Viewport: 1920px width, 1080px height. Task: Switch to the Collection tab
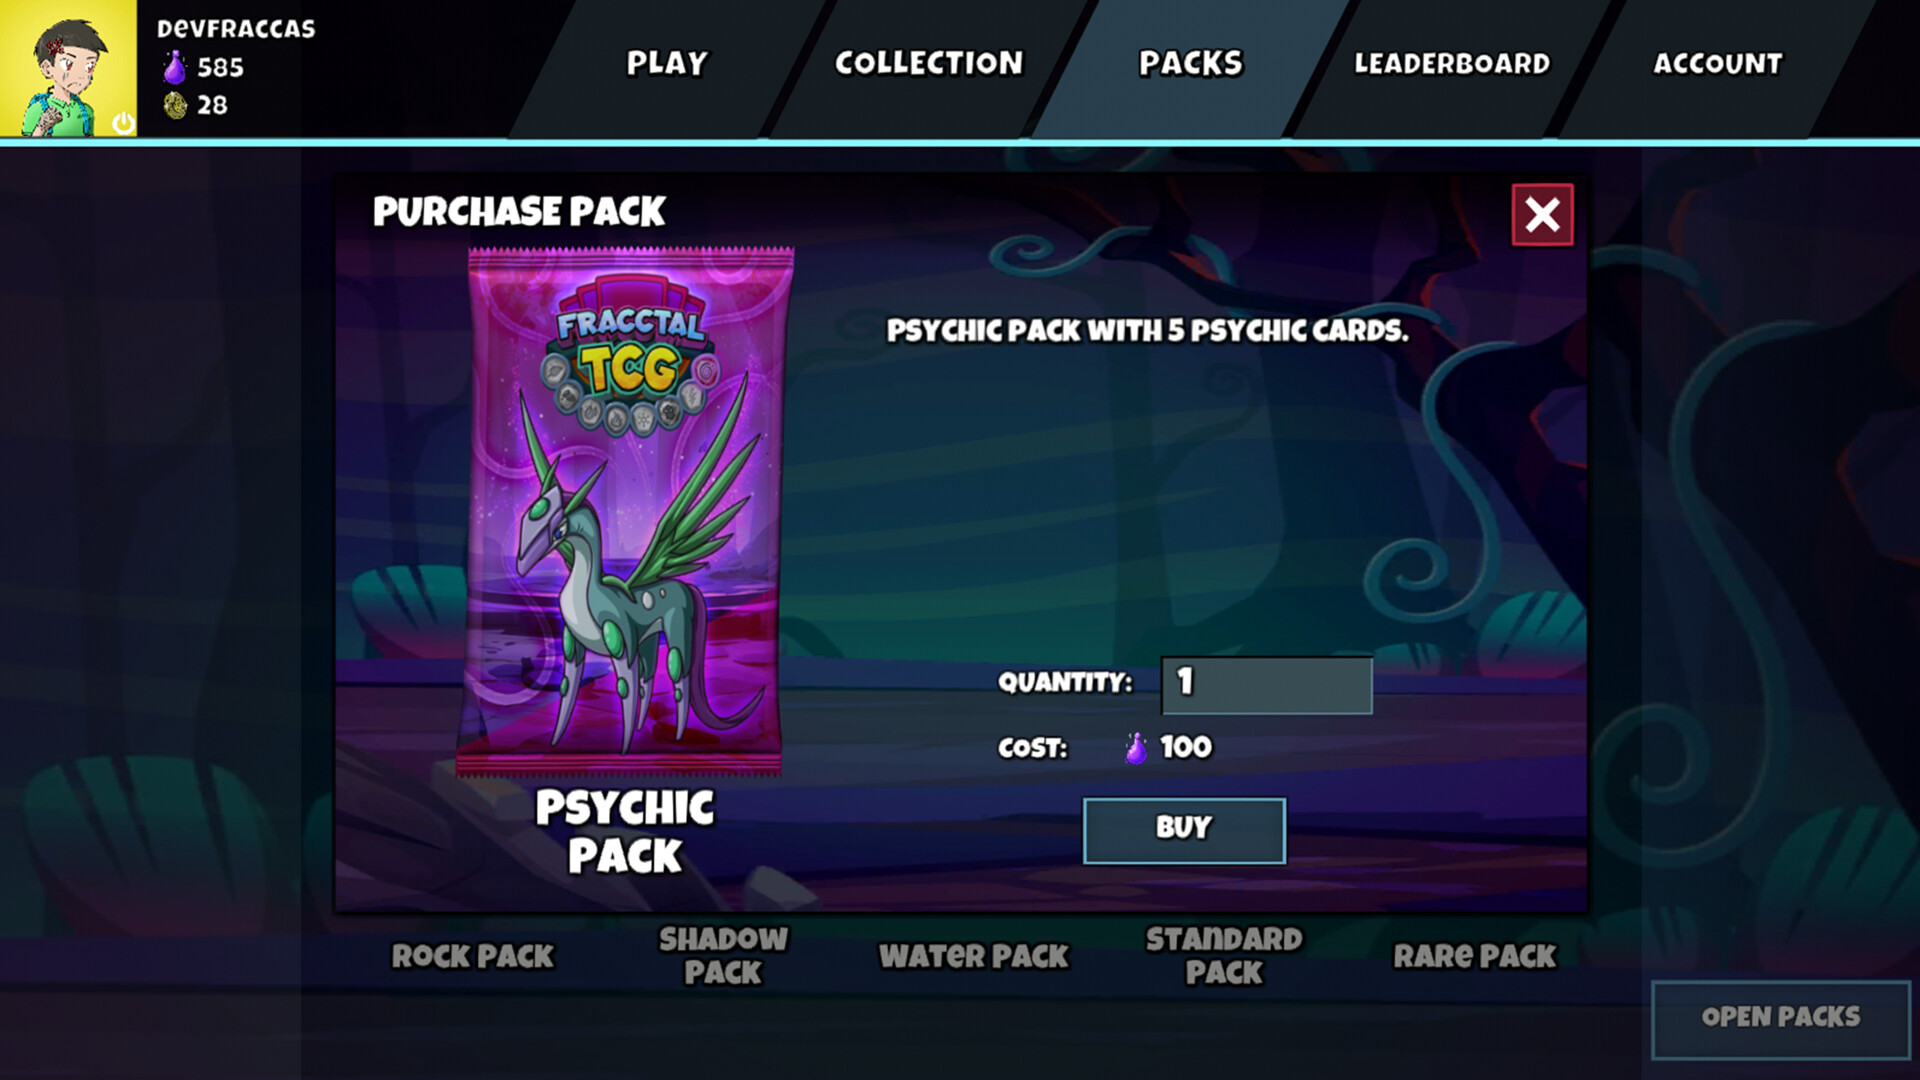click(929, 63)
